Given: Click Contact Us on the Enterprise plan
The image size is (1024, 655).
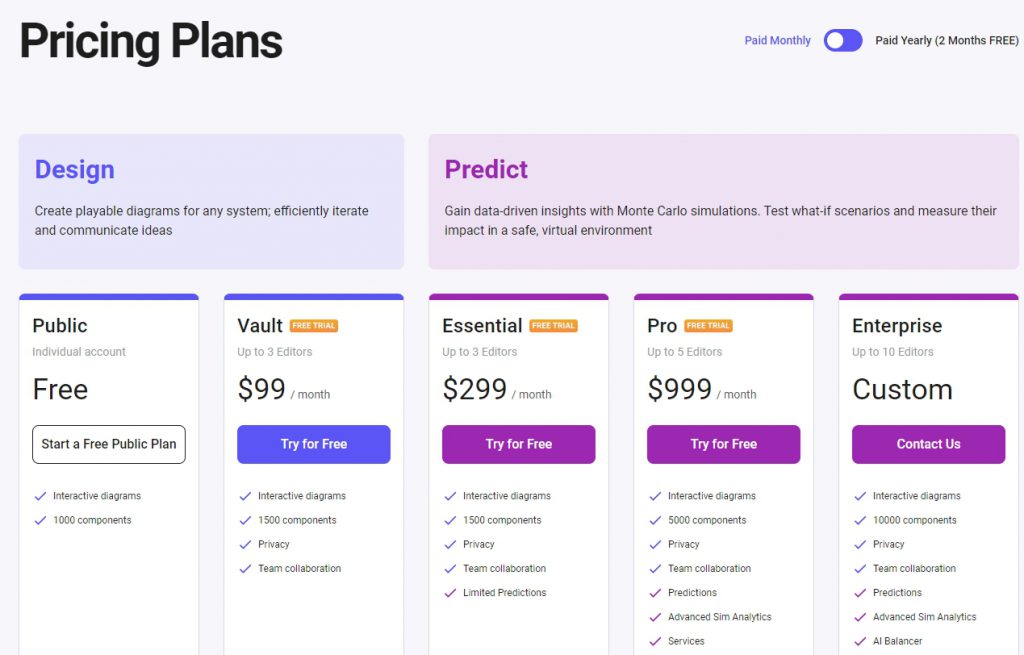Looking at the screenshot, I should tap(928, 444).
